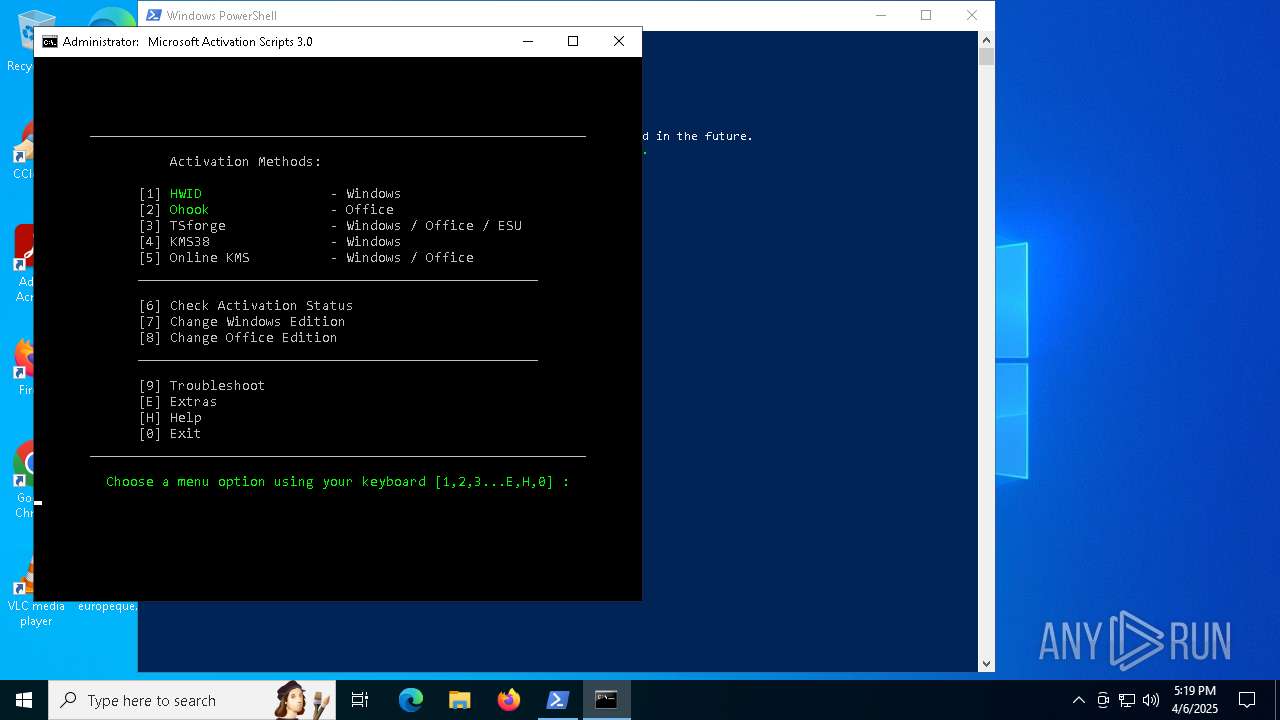The image size is (1280, 720).
Task: Click the TSforge menu line
Action: pyautogui.click(x=331, y=225)
